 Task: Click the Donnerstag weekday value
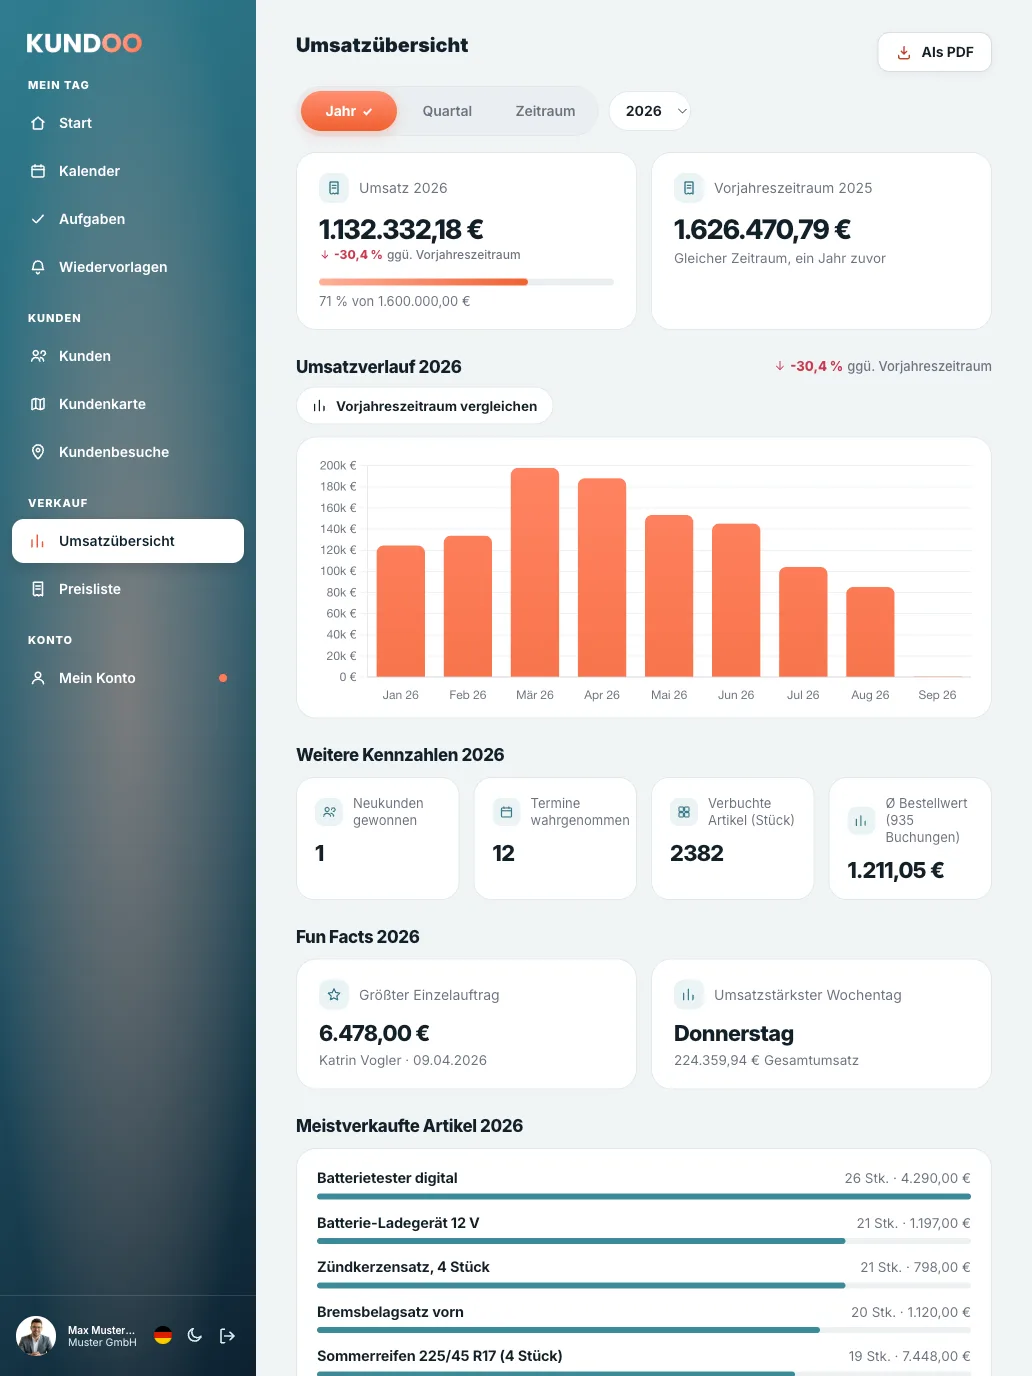(734, 1033)
